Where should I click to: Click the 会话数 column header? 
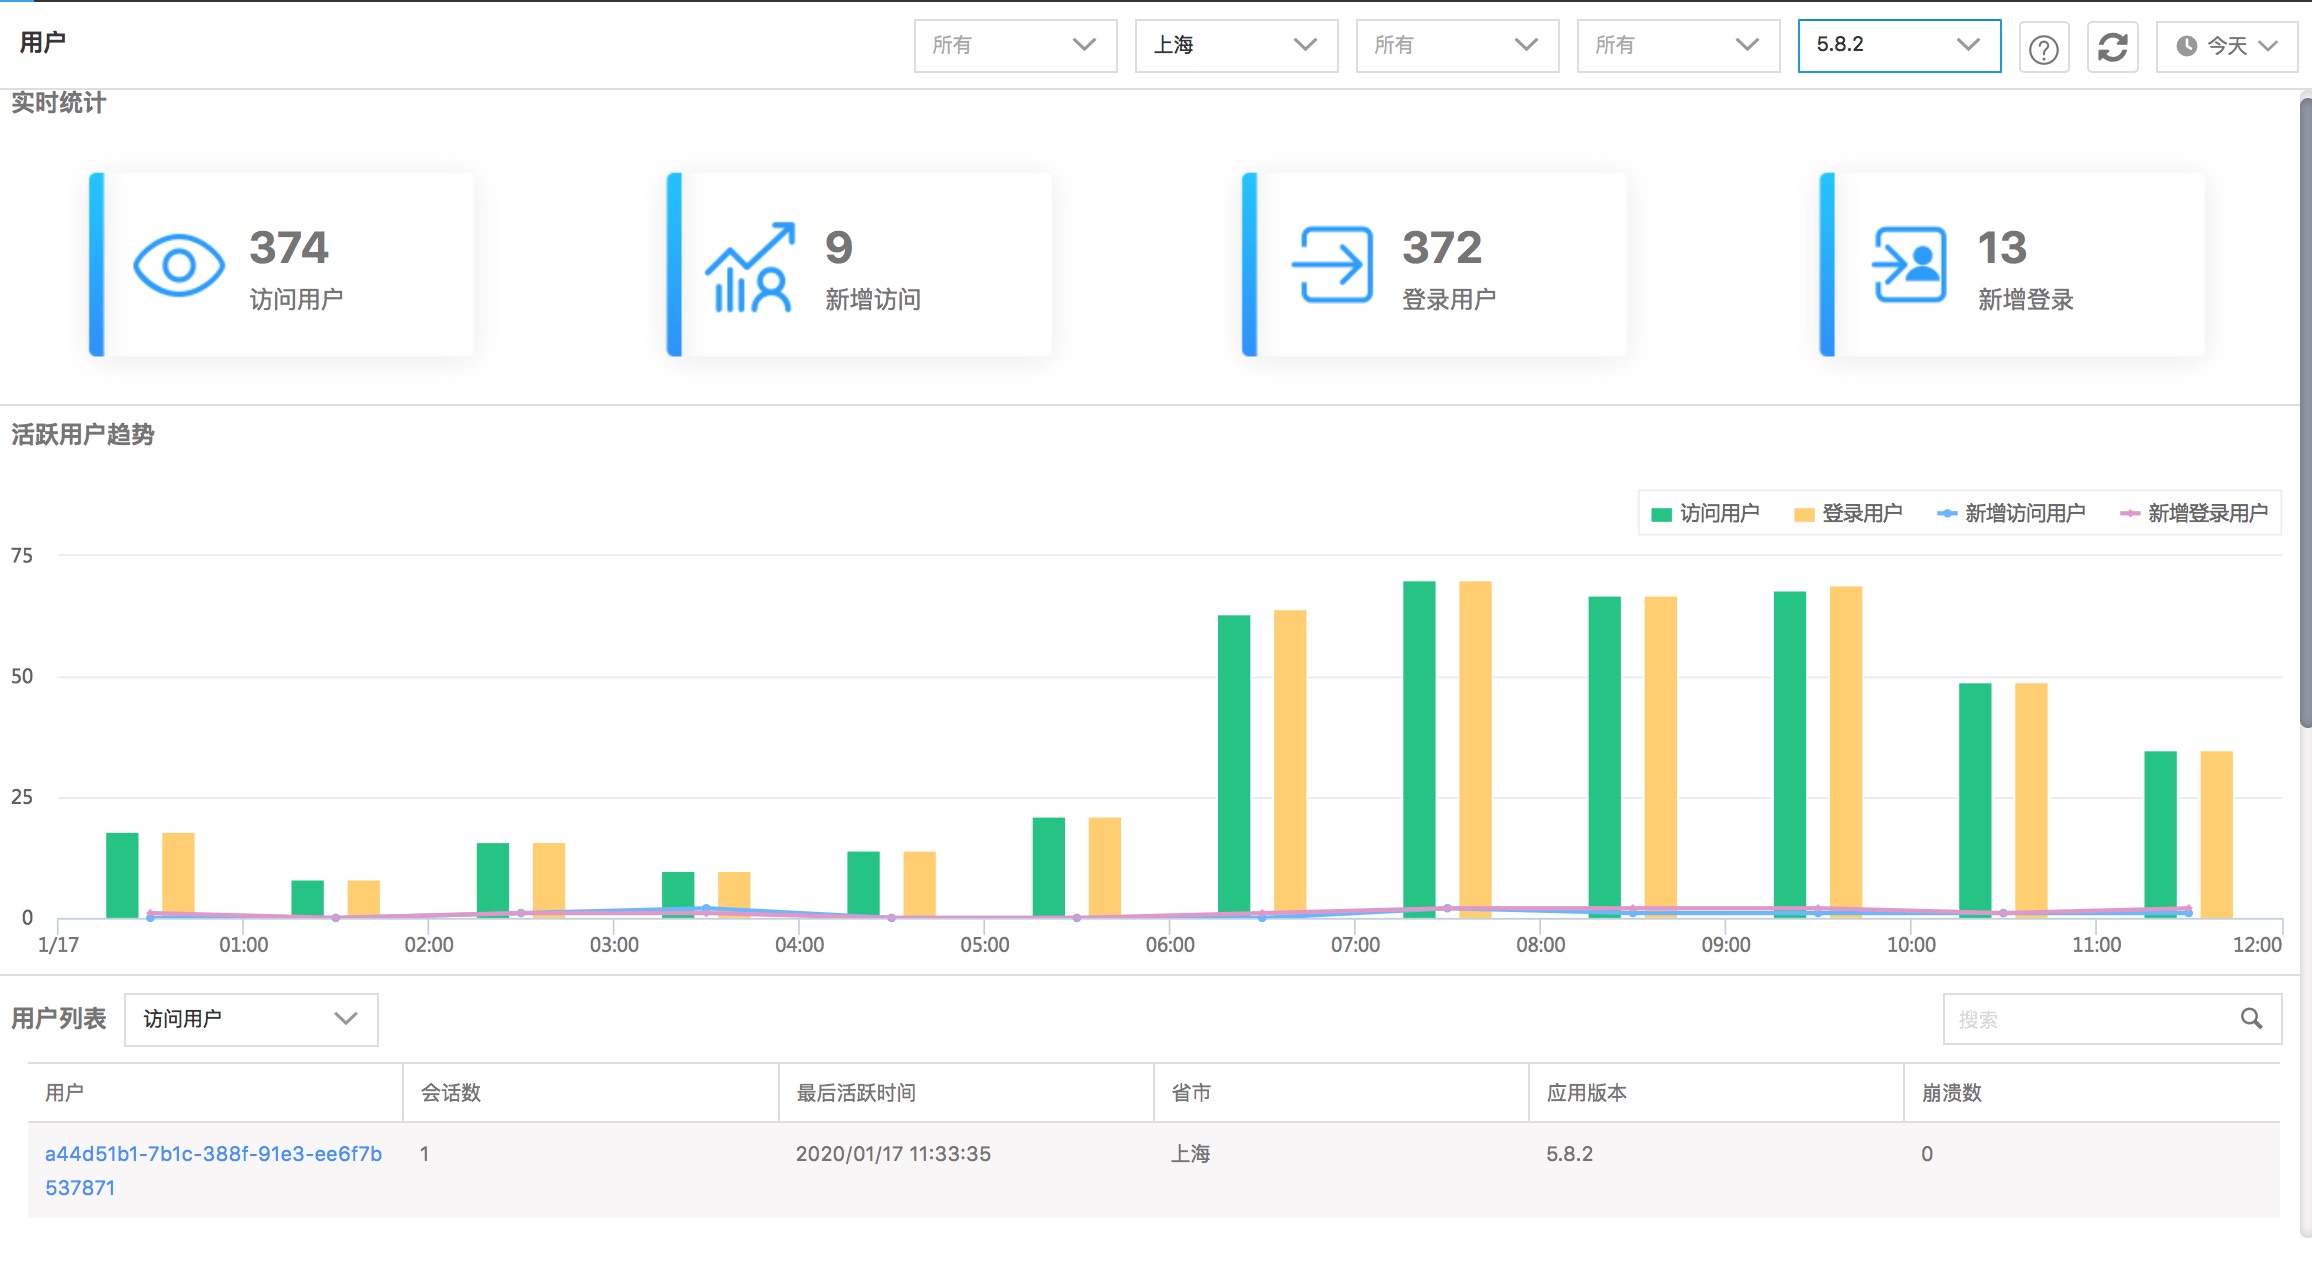[591, 1092]
